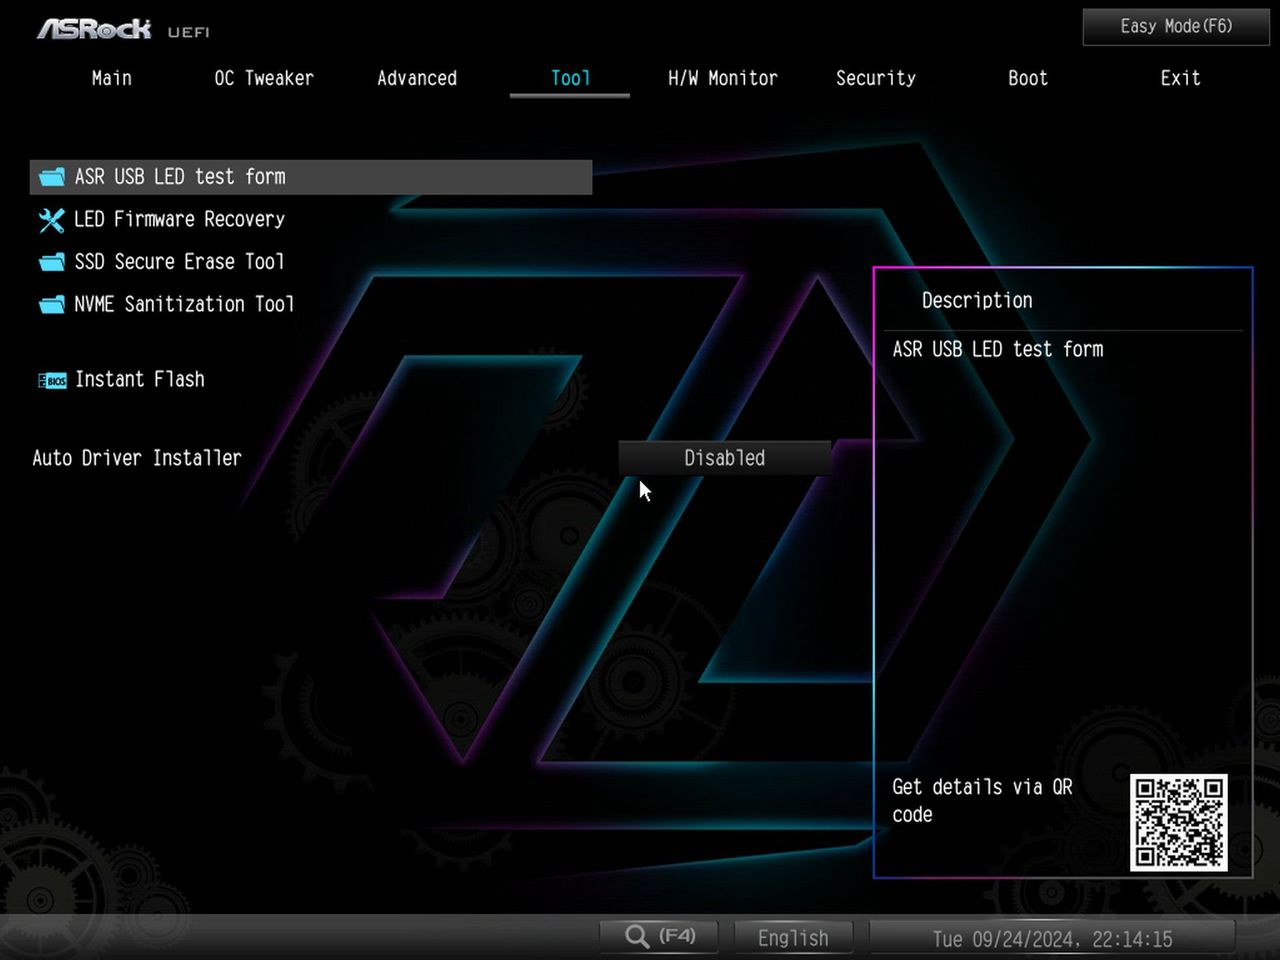Switch to the Boot tab
This screenshot has height=960, width=1280.
[1028, 78]
